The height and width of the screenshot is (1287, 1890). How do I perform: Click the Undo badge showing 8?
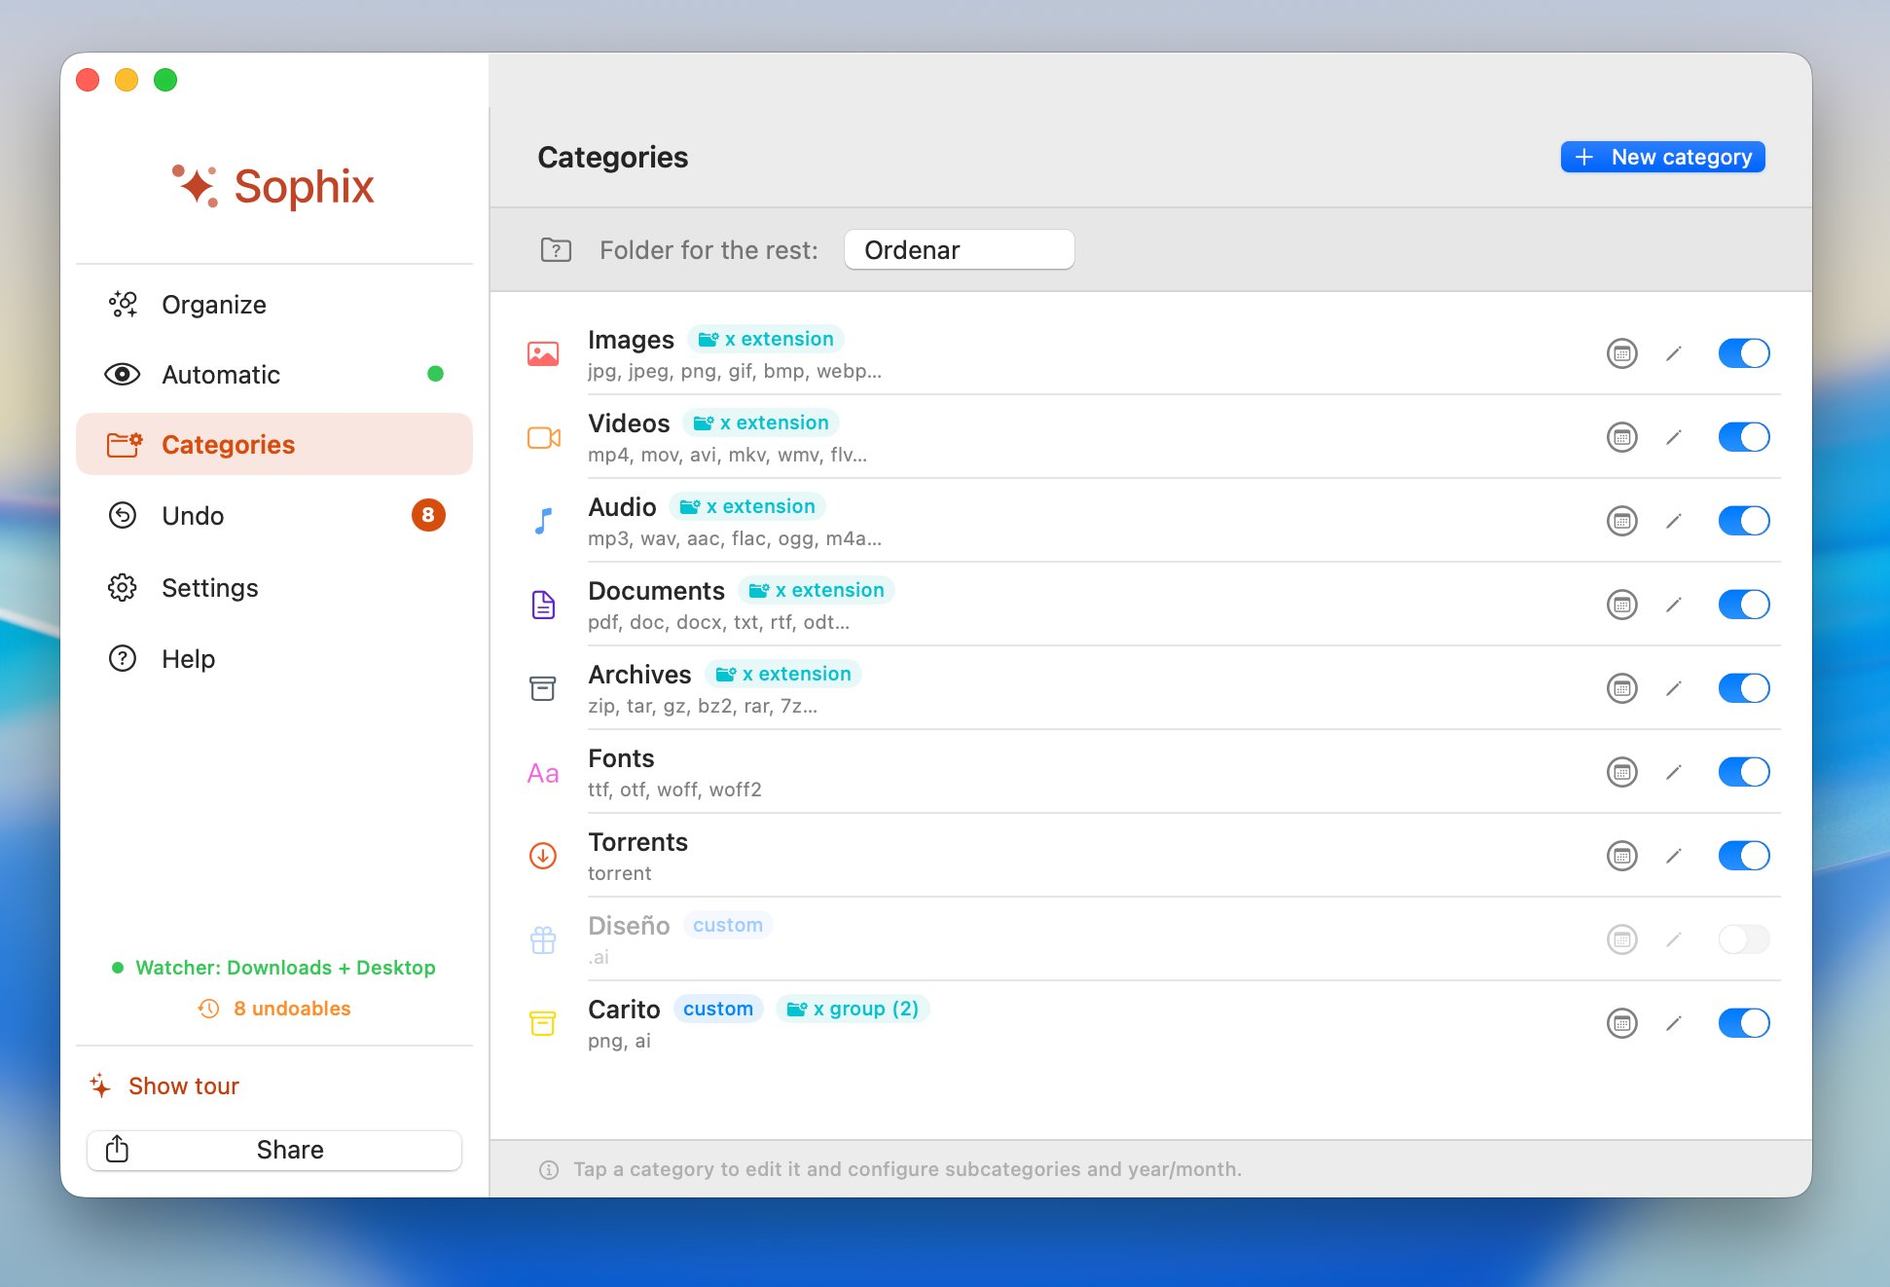click(428, 515)
